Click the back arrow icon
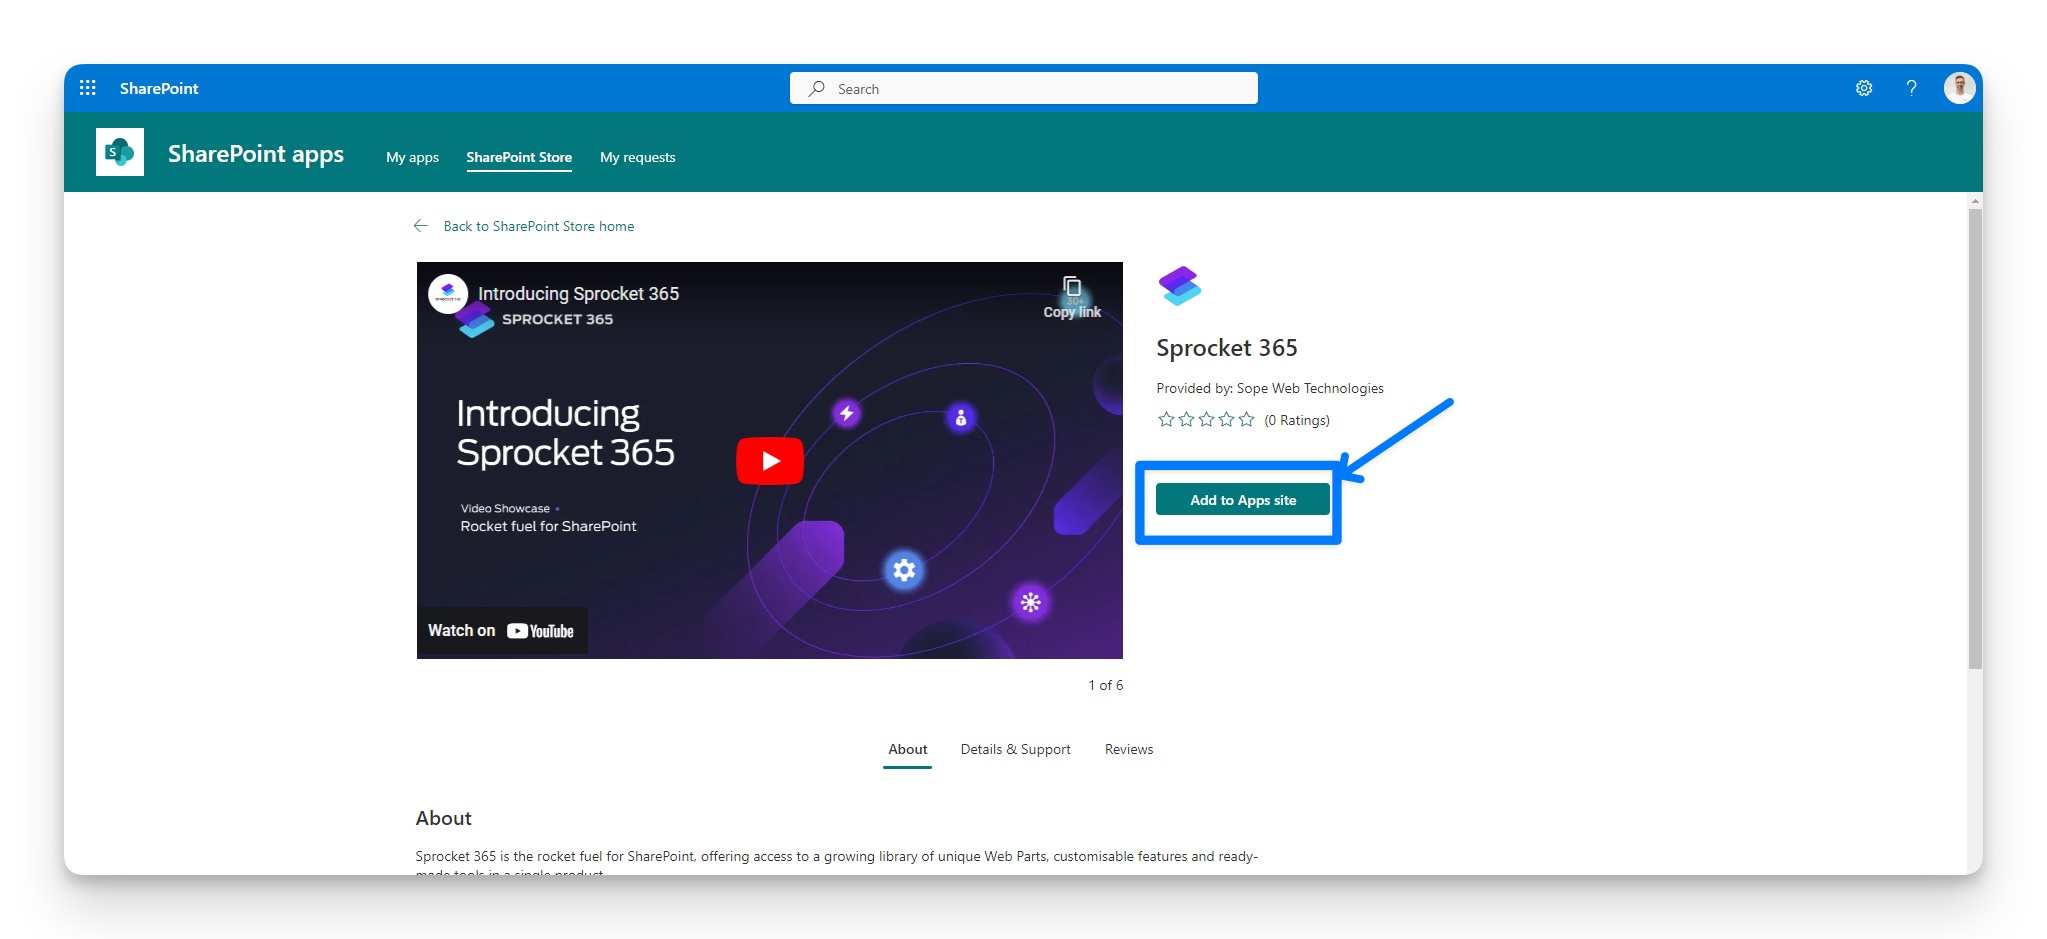The height and width of the screenshot is (939, 2047). (421, 225)
